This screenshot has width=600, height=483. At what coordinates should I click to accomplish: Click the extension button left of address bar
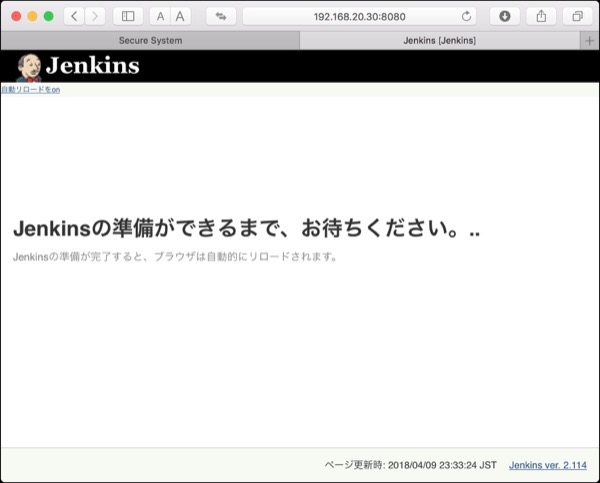[x=221, y=16]
